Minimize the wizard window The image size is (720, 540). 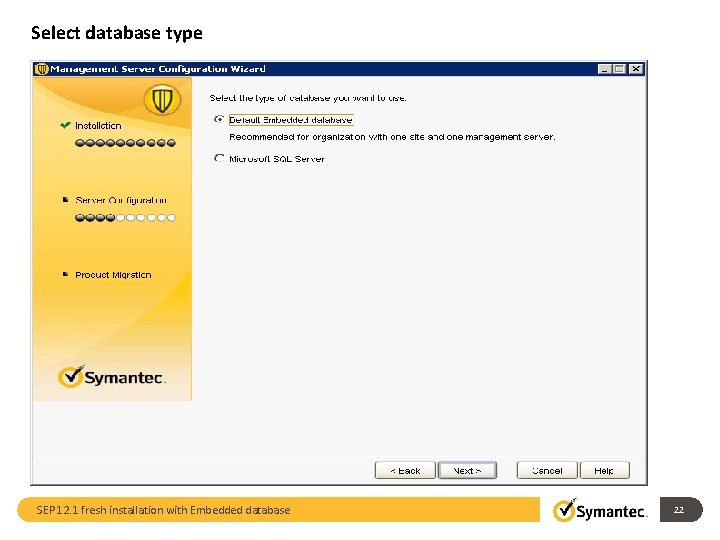pyautogui.click(x=604, y=69)
